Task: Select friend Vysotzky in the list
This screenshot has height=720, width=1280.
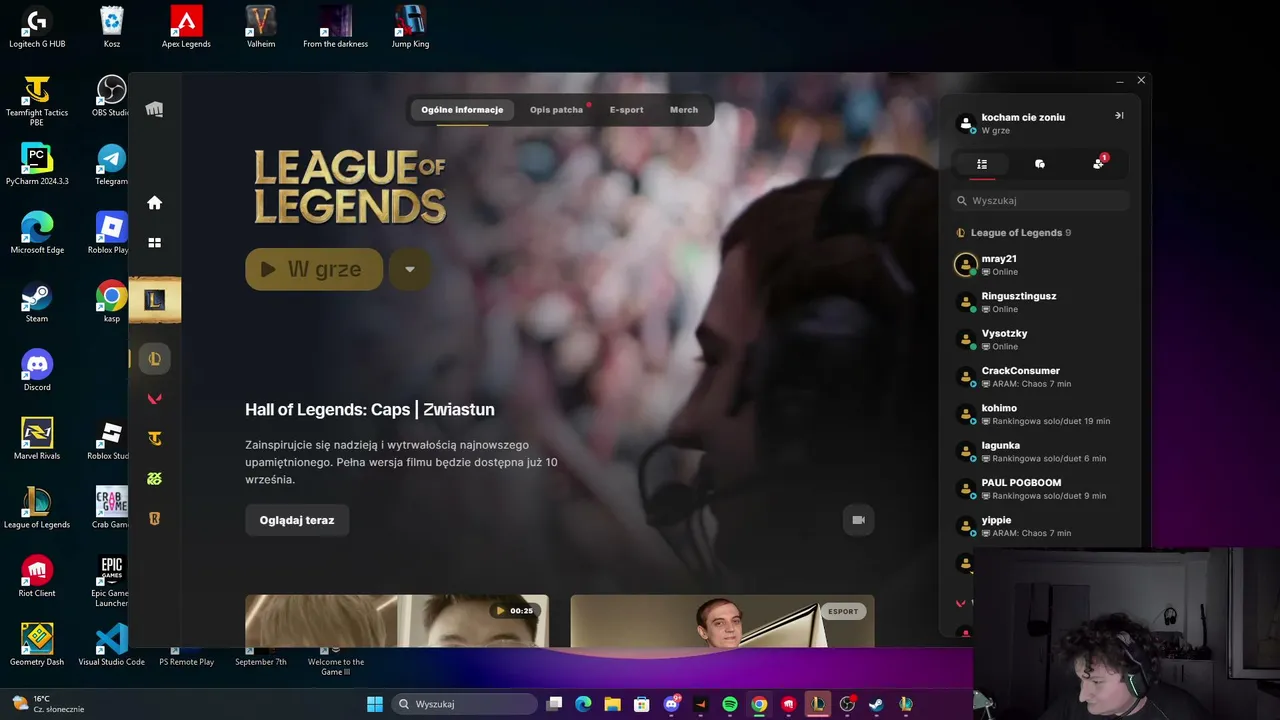Action: pos(1040,339)
